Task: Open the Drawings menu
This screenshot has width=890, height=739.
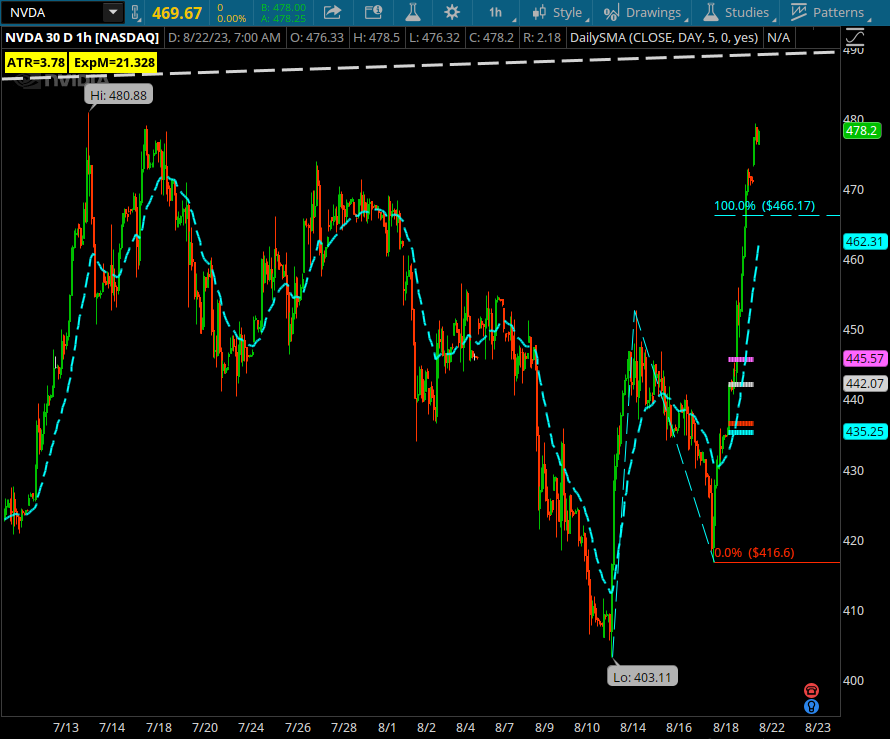Action: 644,12
